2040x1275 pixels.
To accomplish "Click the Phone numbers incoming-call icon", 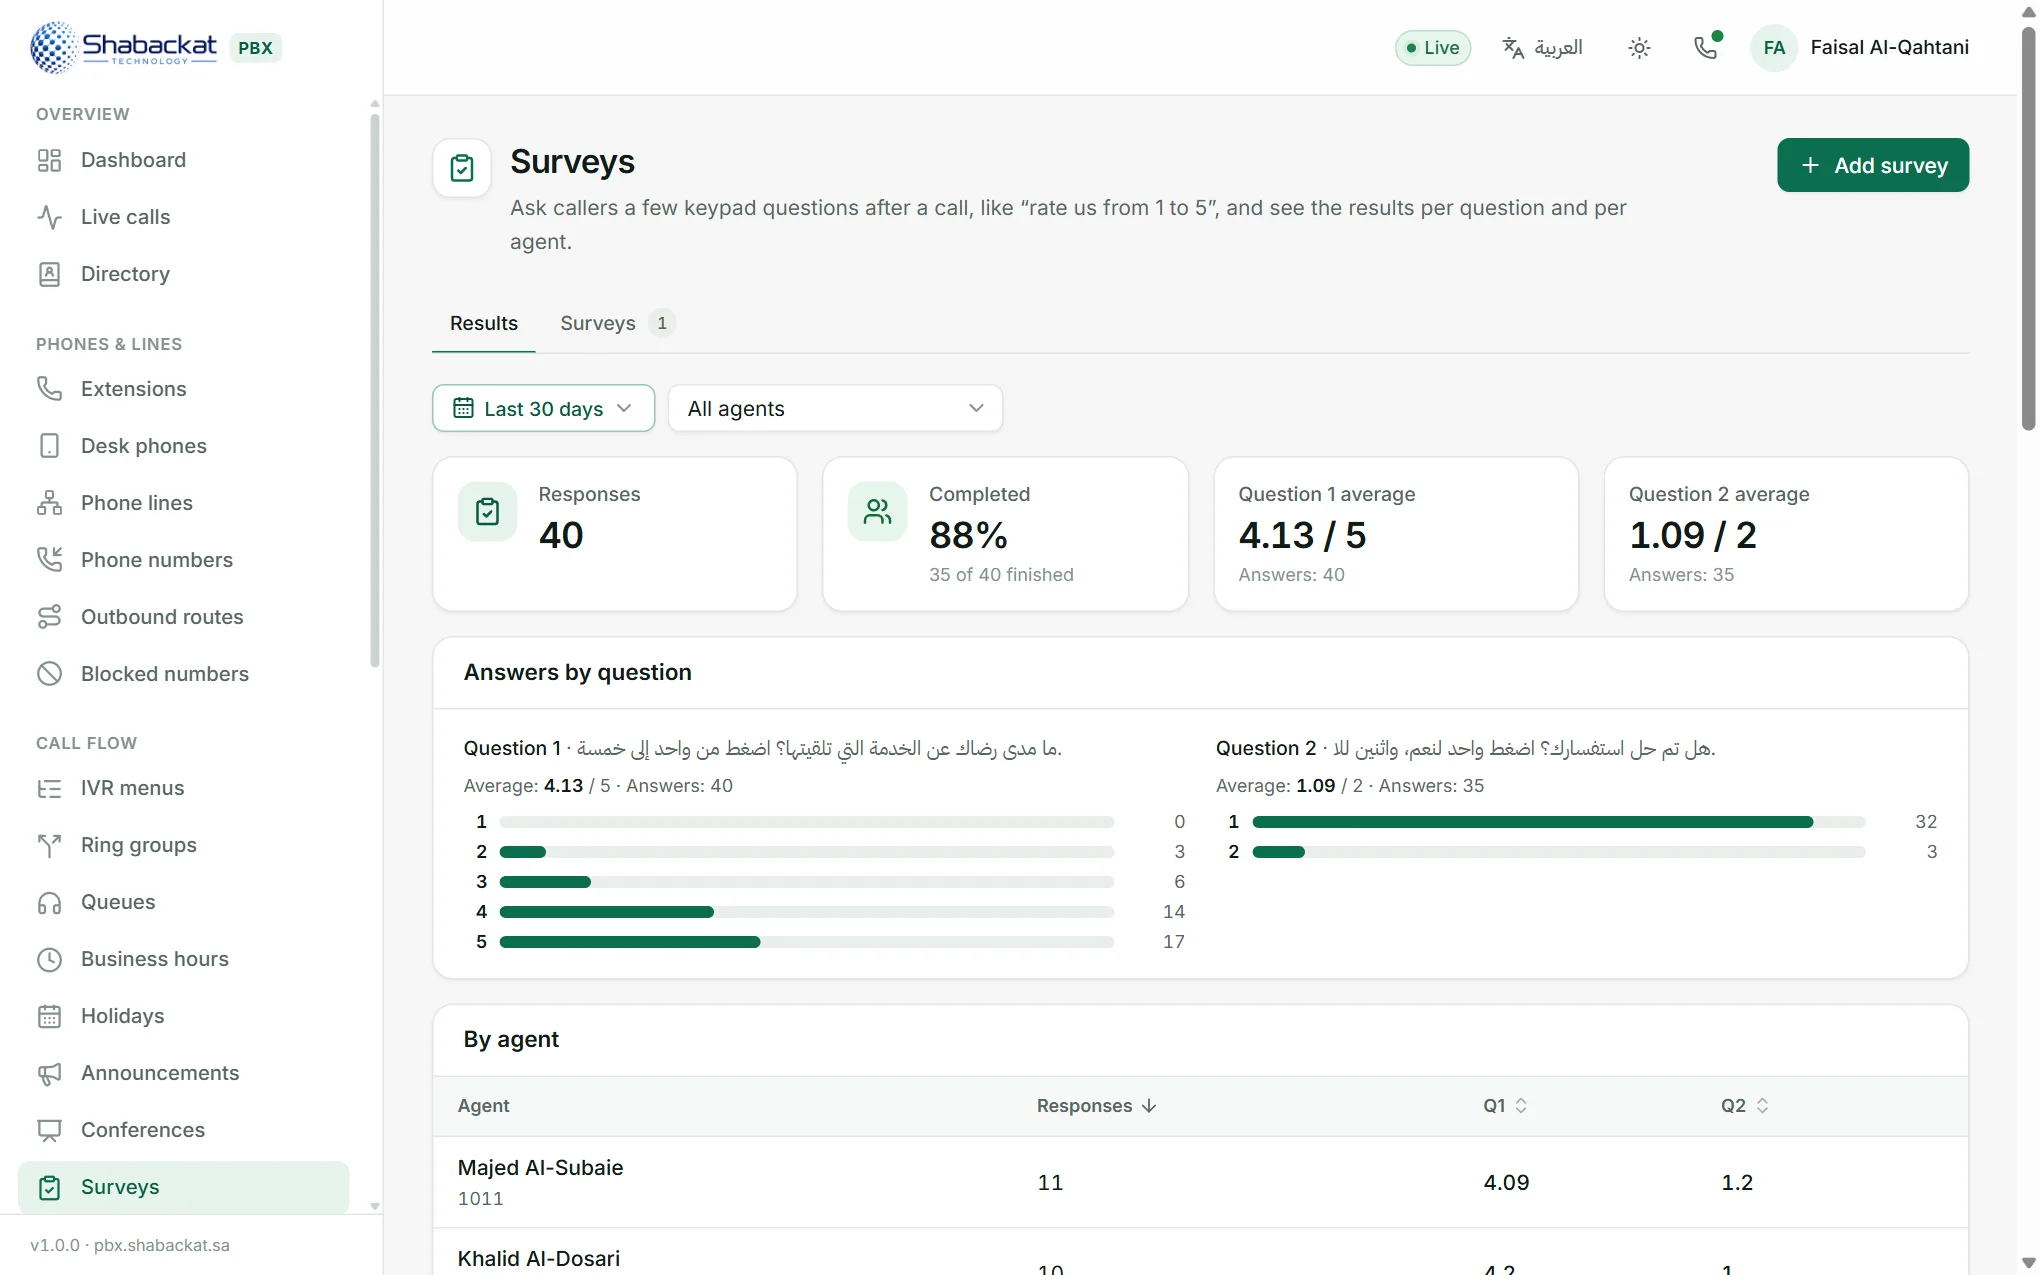I will pos(49,560).
